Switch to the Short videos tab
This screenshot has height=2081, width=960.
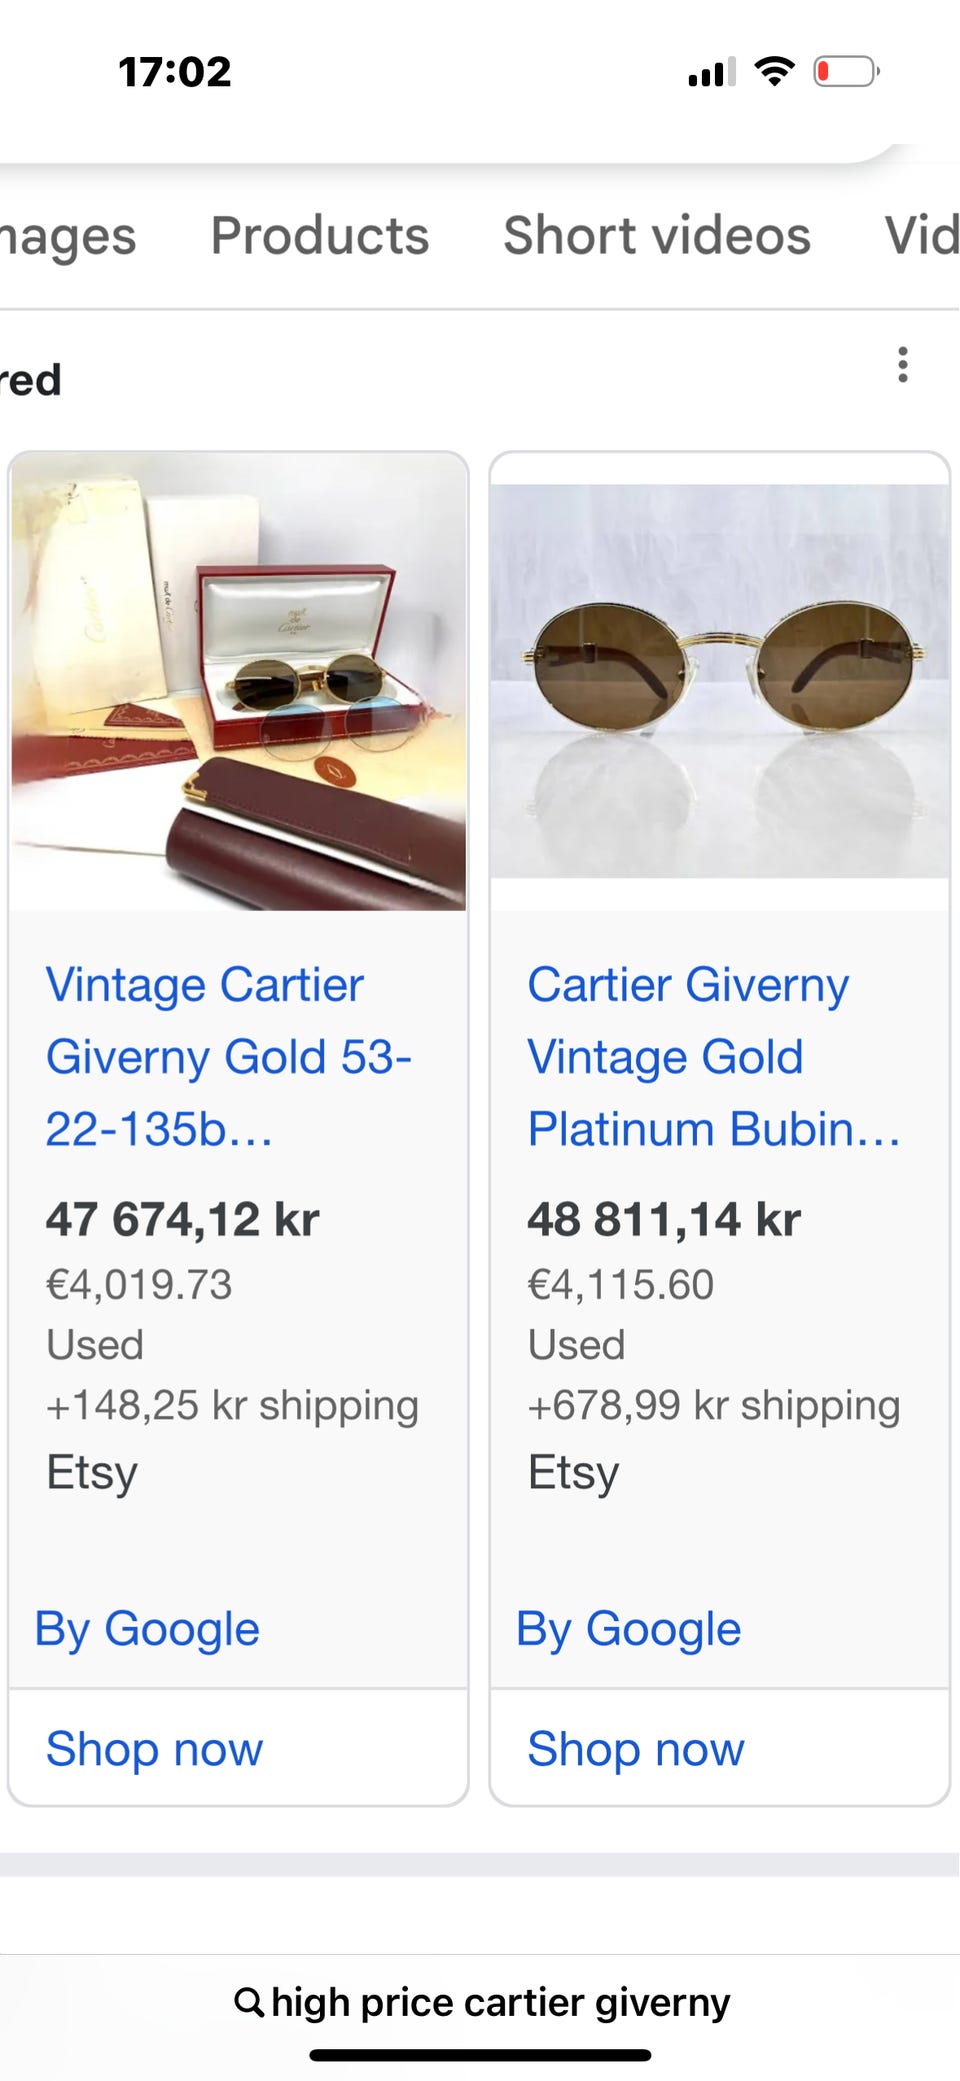657,236
